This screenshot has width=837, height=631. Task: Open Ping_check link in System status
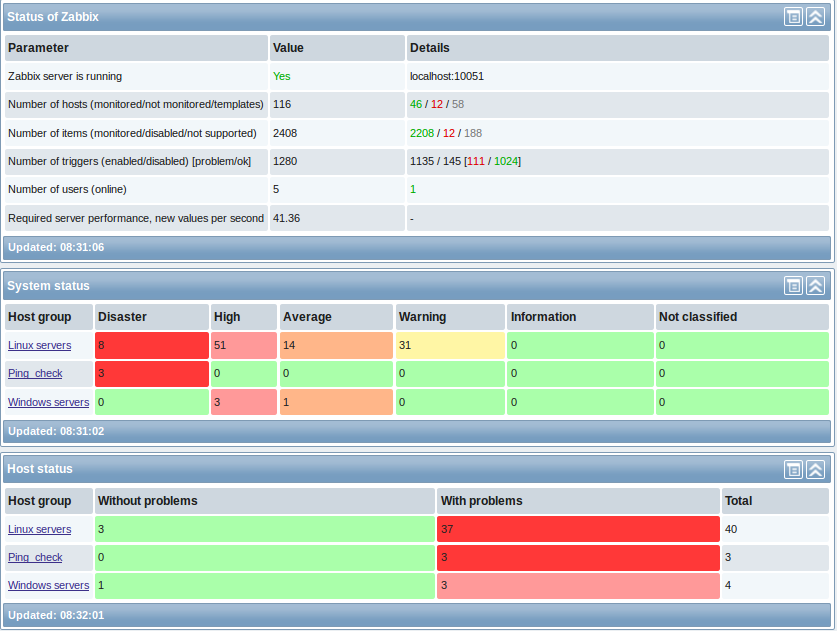(35, 374)
